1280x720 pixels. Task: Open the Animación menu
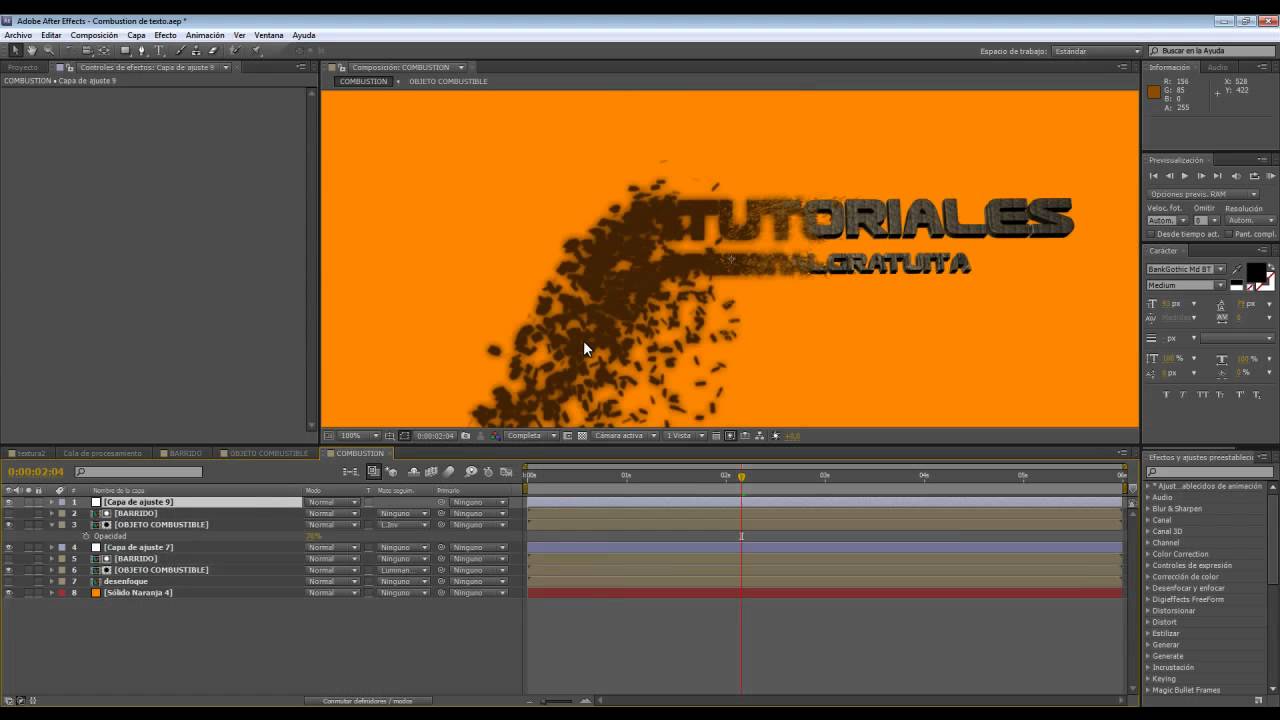click(x=205, y=35)
